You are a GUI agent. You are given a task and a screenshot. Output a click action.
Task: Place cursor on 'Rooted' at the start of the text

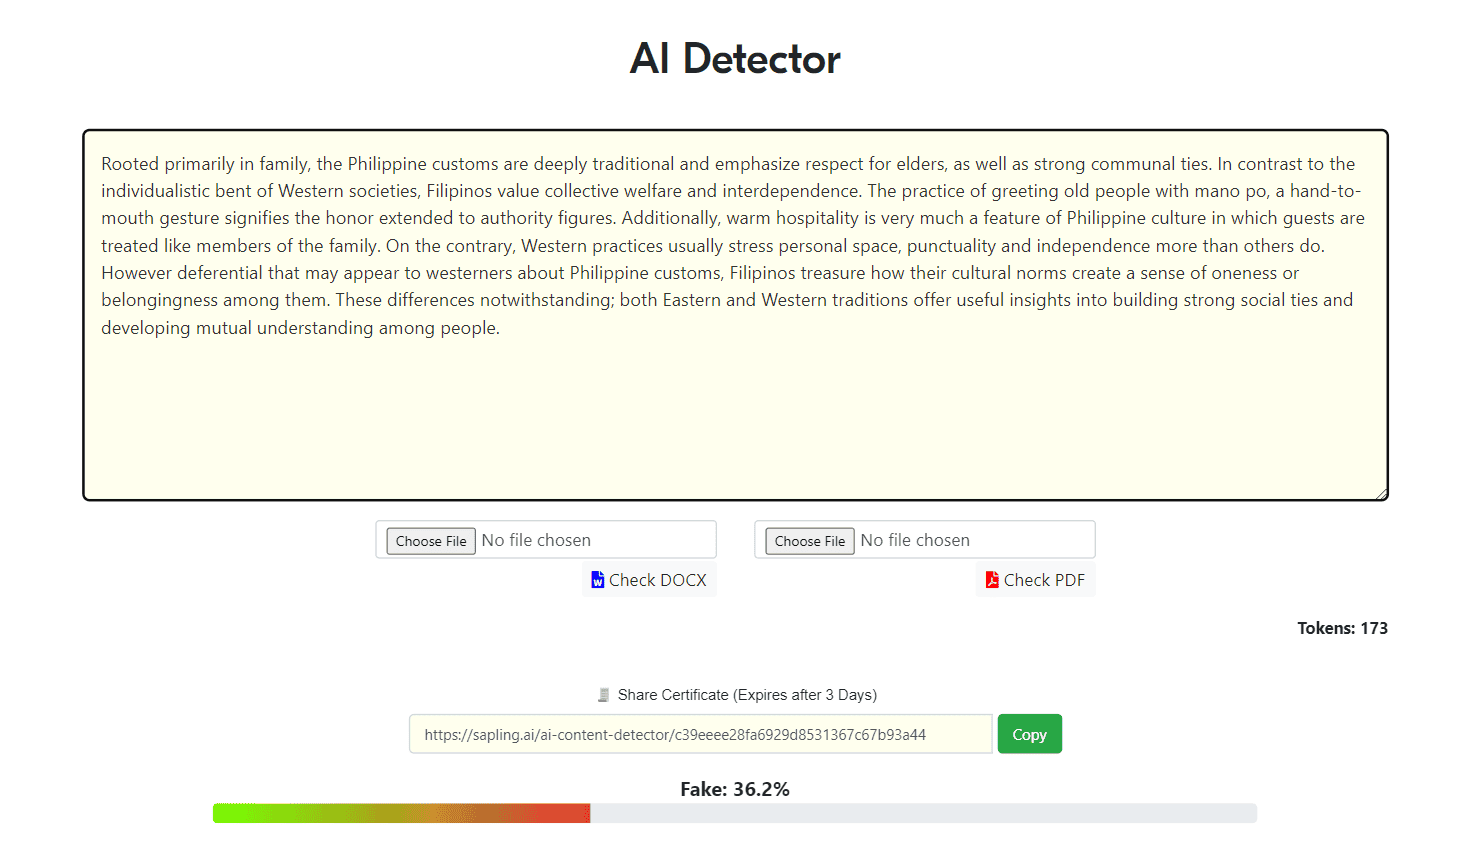pos(128,164)
